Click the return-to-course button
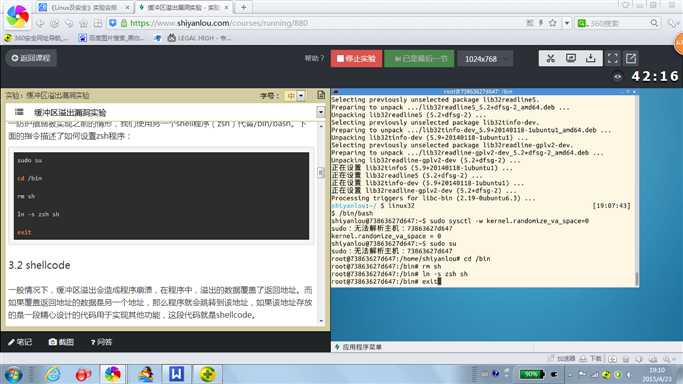 point(31,58)
